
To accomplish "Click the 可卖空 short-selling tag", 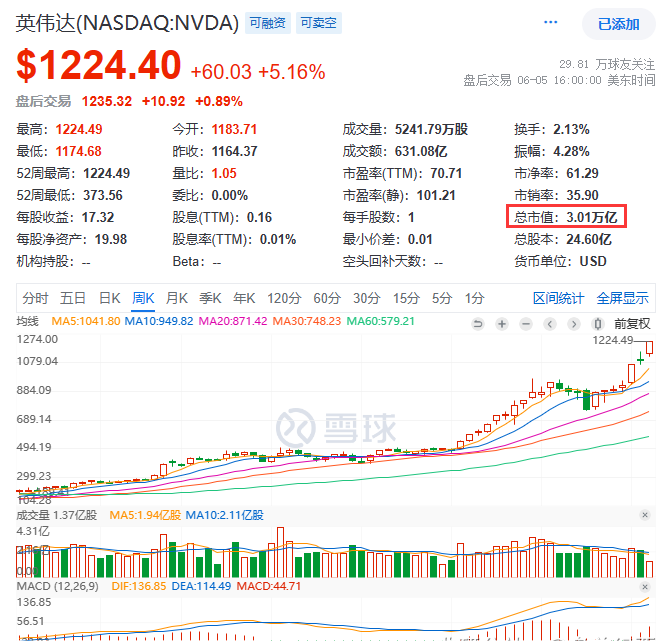I will point(319,23).
